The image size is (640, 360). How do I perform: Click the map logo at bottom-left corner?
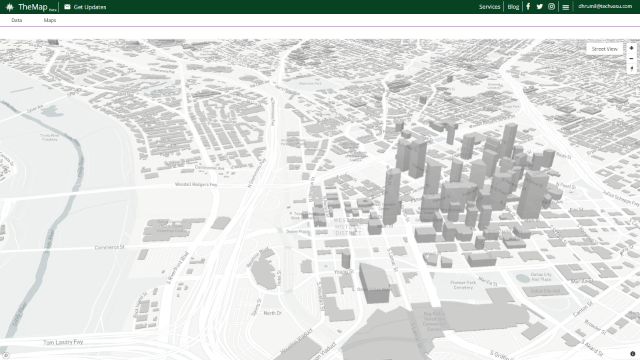tap(6, 355)
